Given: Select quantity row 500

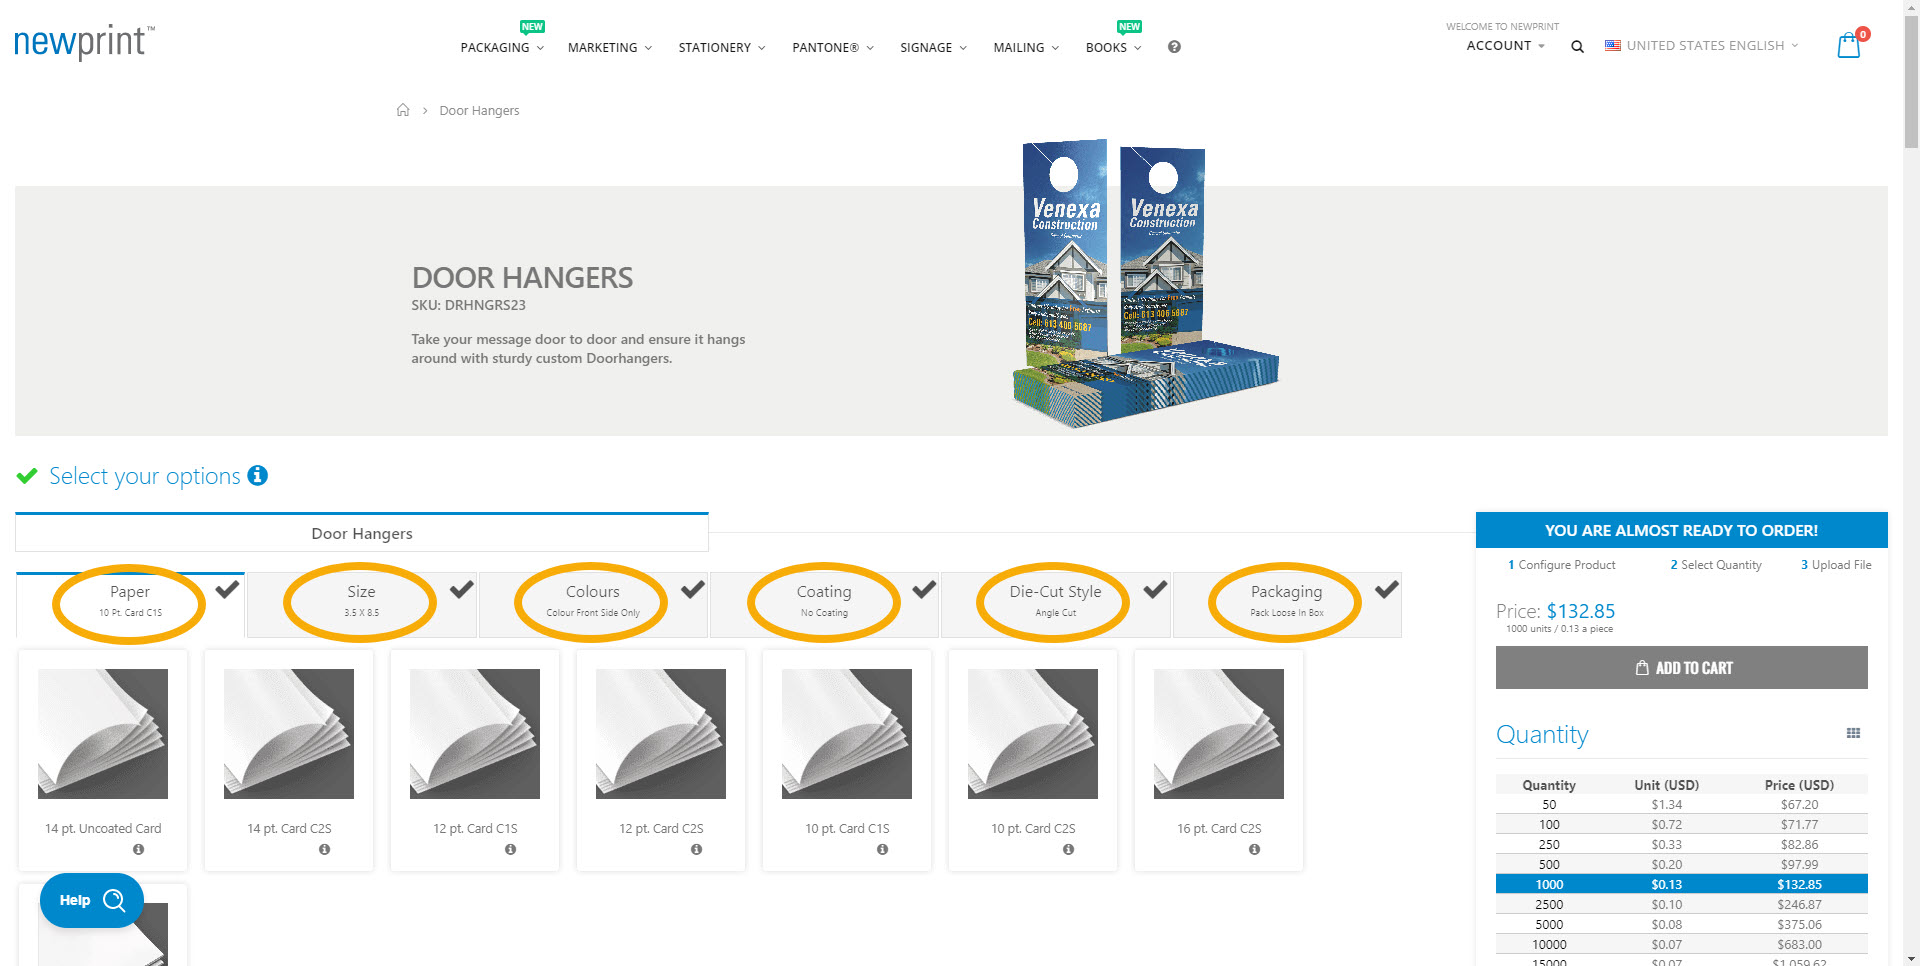Looking at the screenshot, I should [1681, 864].
